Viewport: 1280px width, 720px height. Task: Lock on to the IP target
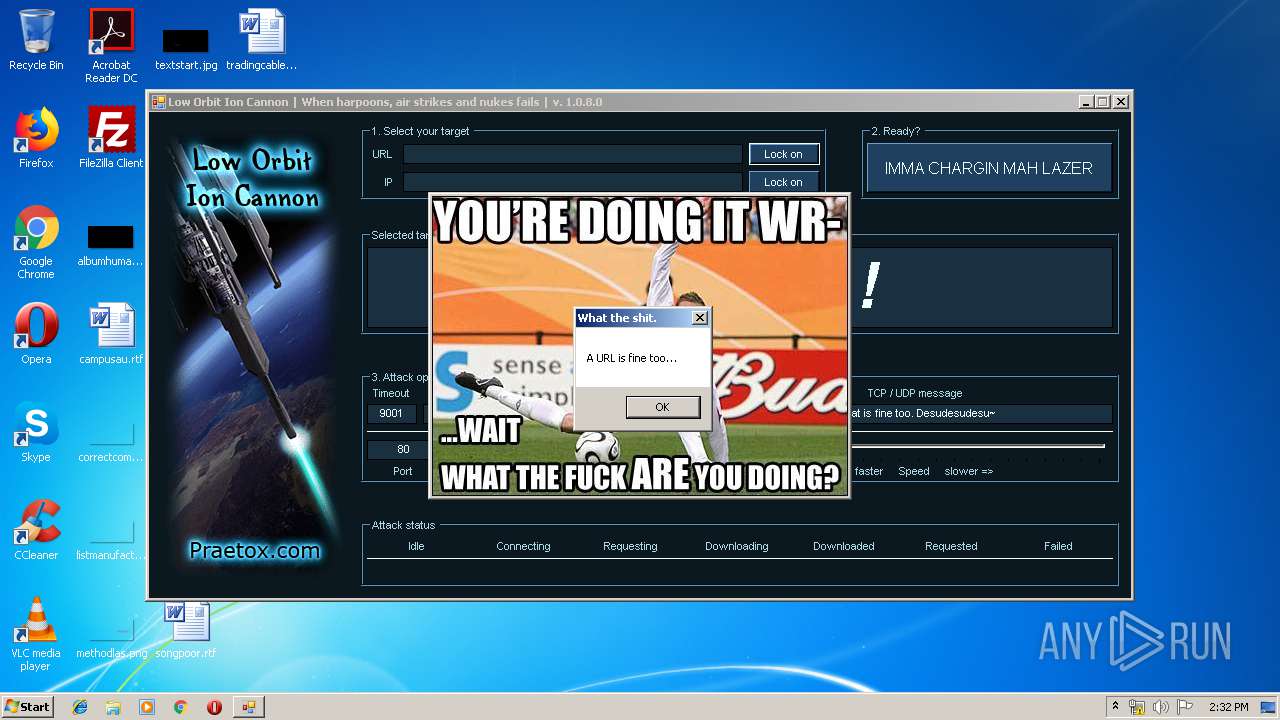[x=783, y=181]
